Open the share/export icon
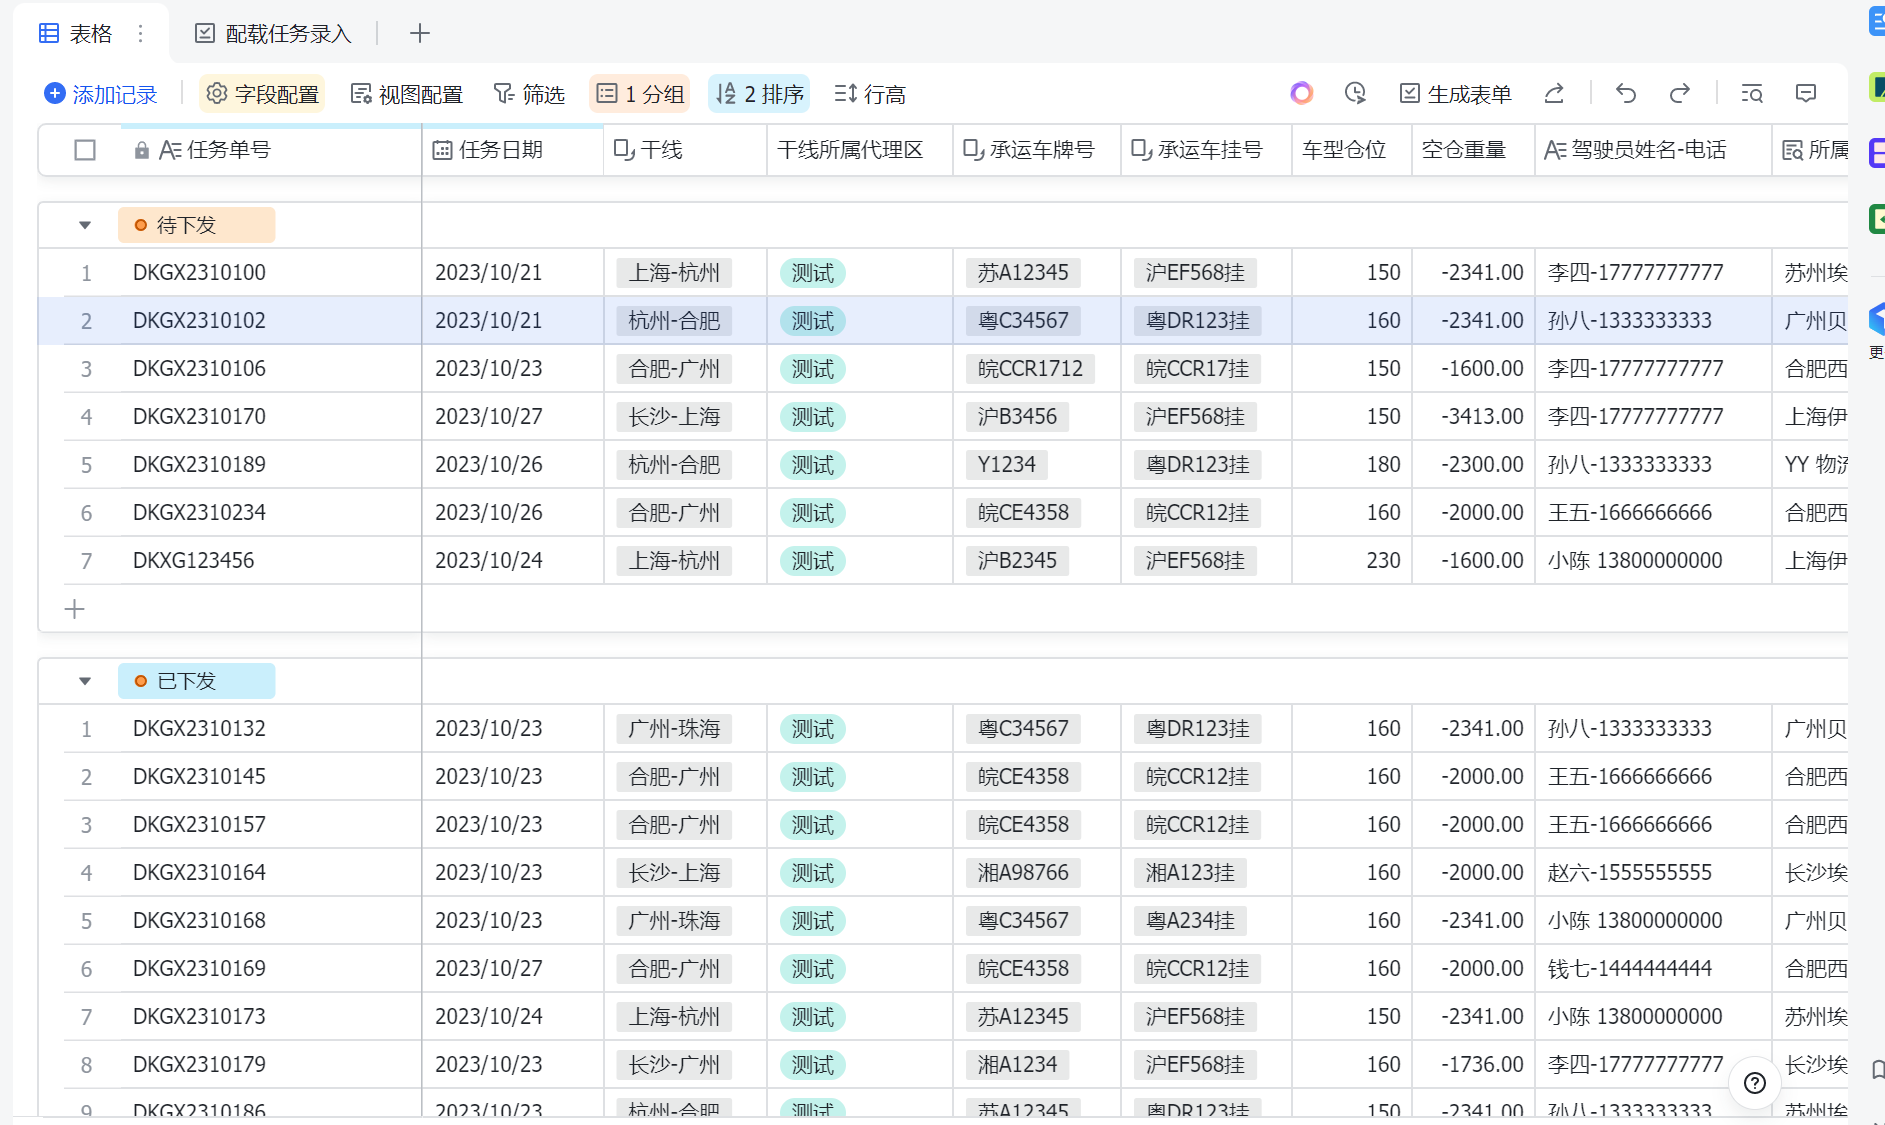 click(1554, 94)
